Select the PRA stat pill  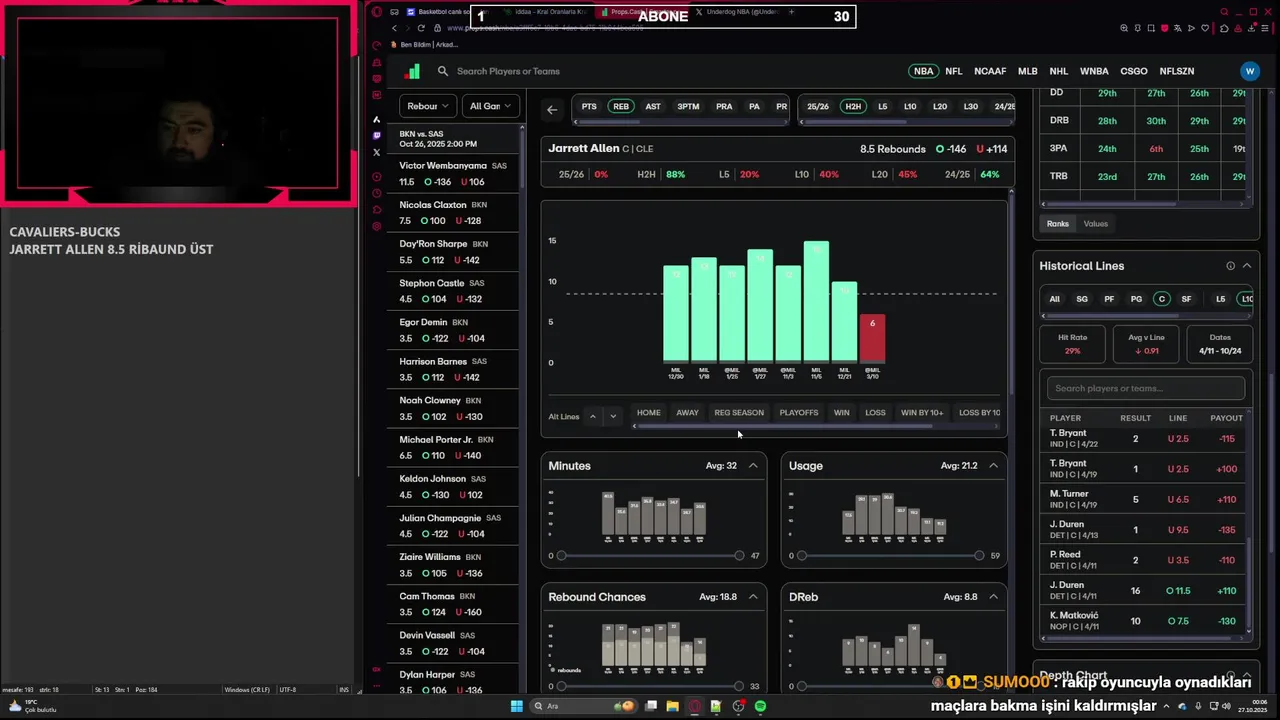point(724,106)
